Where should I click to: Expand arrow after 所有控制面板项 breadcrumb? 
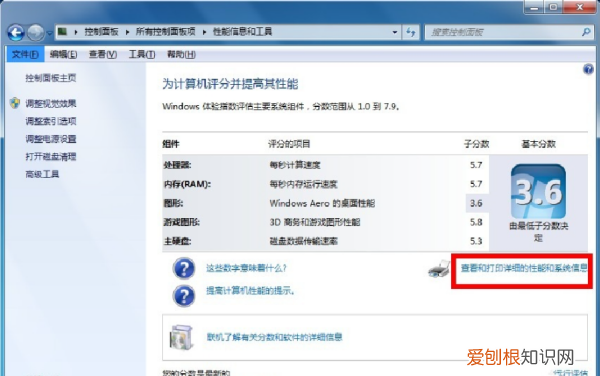click(204, 32)
